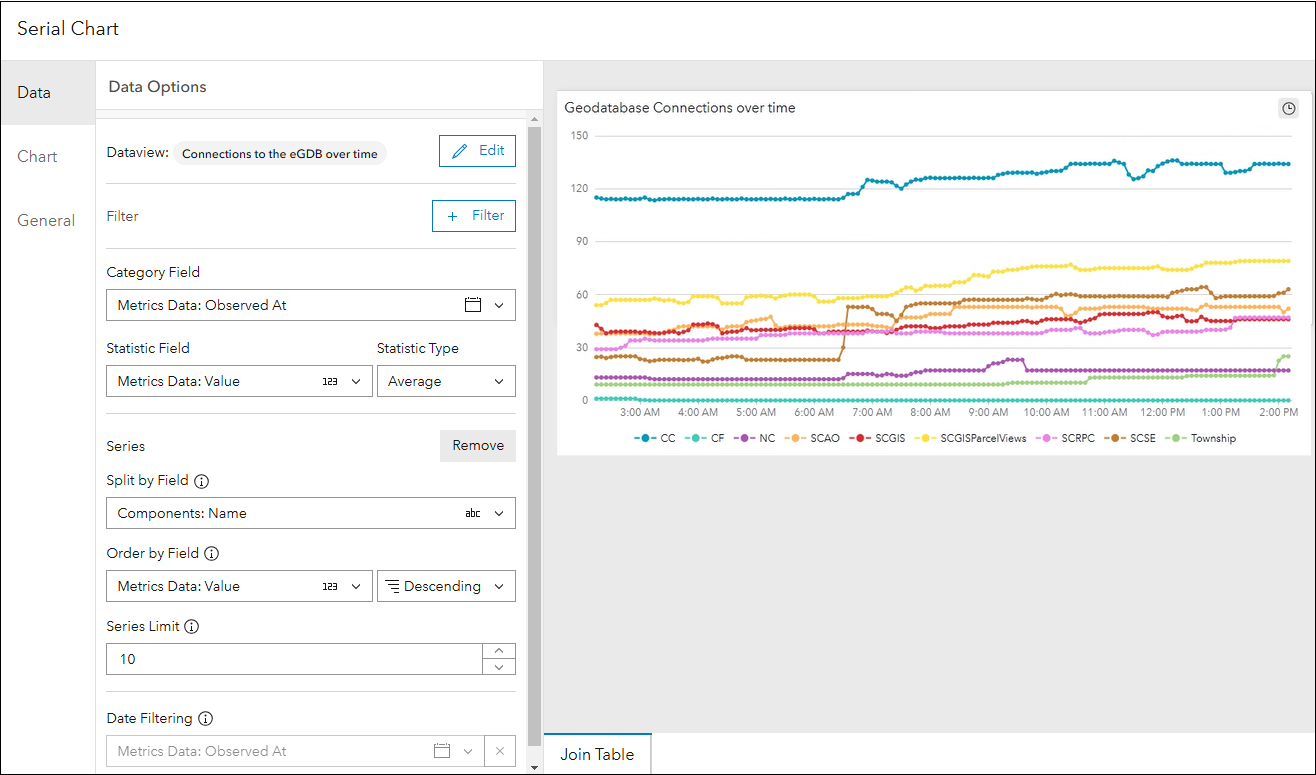
Task: Clear Date Filtering with the X icon
Action: pyautogui.click(x=500, y=751)
